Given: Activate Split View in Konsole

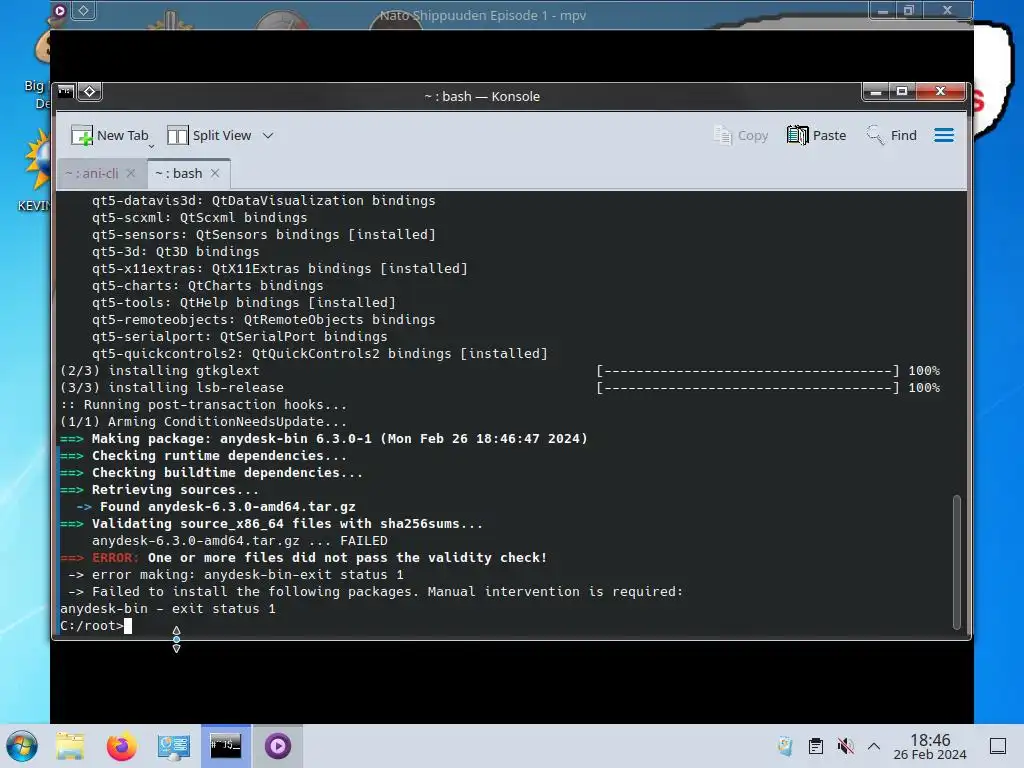Looking at the screenshot, I should point(209,135).
